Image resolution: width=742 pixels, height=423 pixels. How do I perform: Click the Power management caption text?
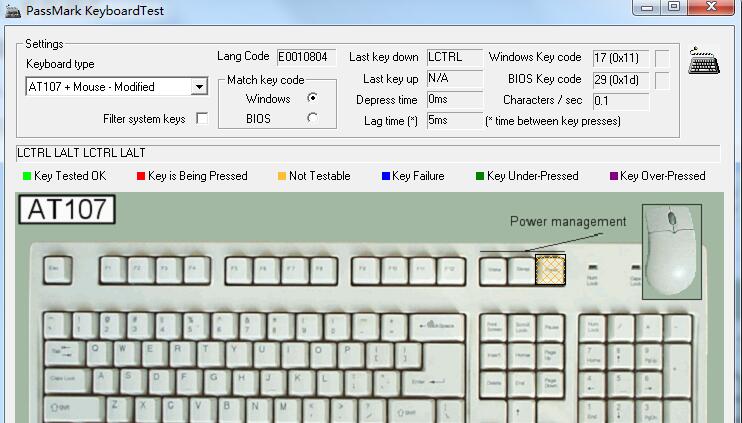[568, 221]
